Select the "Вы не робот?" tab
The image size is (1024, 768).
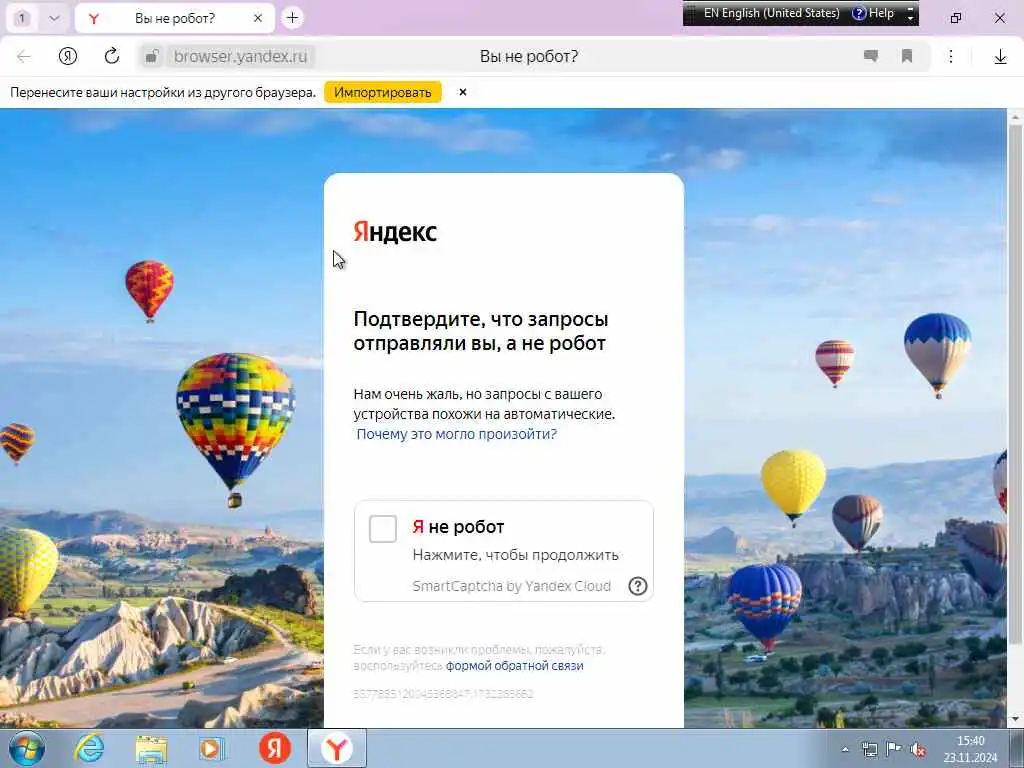(x=175, y=18)
